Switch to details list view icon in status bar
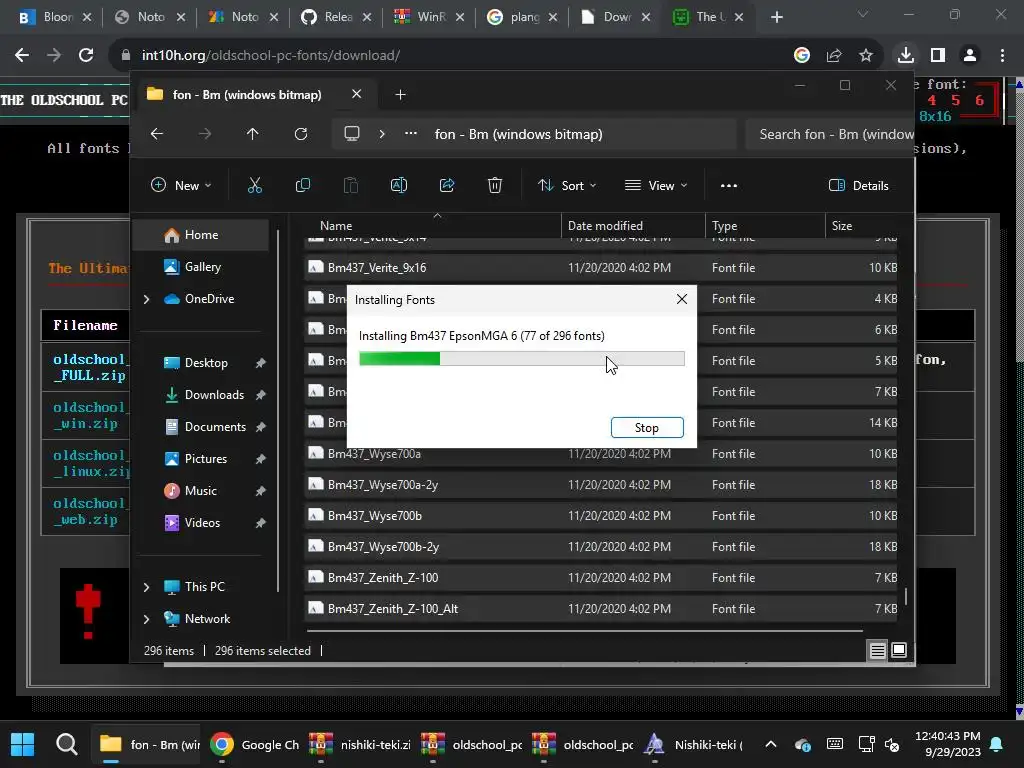 878,650
